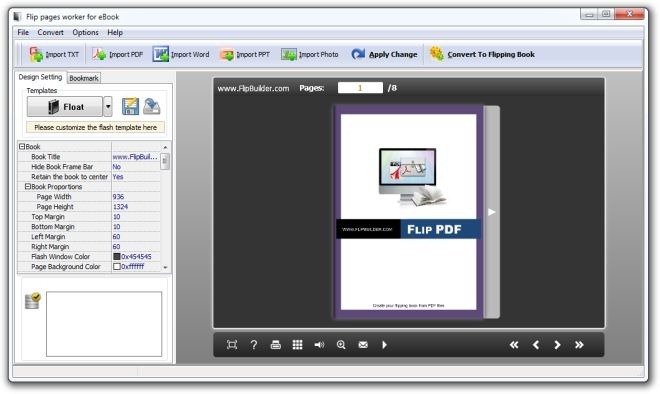Click the database check icon below the settings
This screenshot has width=660, height=394.
32,301
